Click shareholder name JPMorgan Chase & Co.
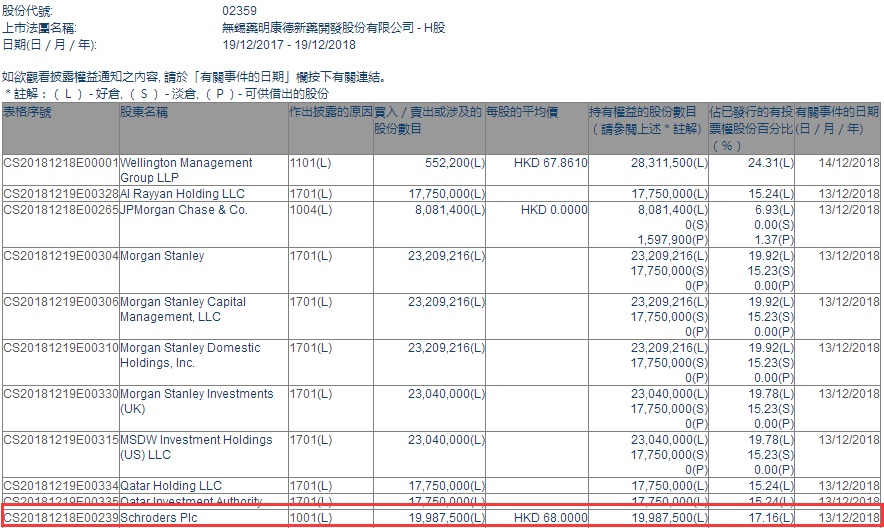884x528 pixels. [x=184, y=210]
